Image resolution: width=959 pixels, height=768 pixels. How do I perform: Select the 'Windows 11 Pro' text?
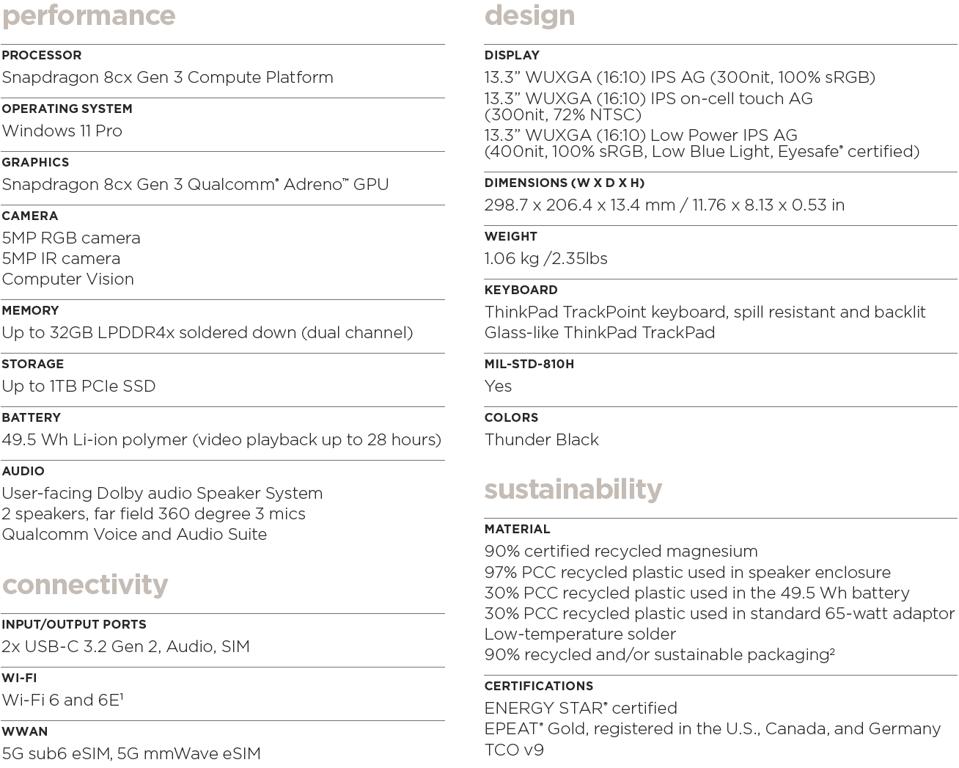click(62, 131)
